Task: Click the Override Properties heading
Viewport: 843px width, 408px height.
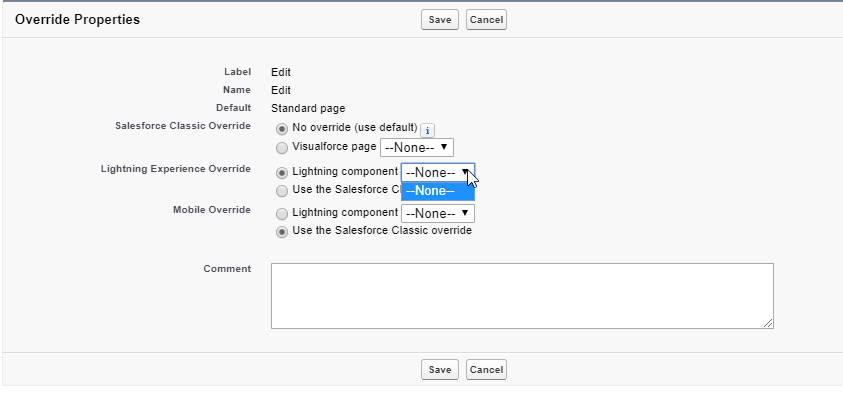Action: tap(77, 20)
